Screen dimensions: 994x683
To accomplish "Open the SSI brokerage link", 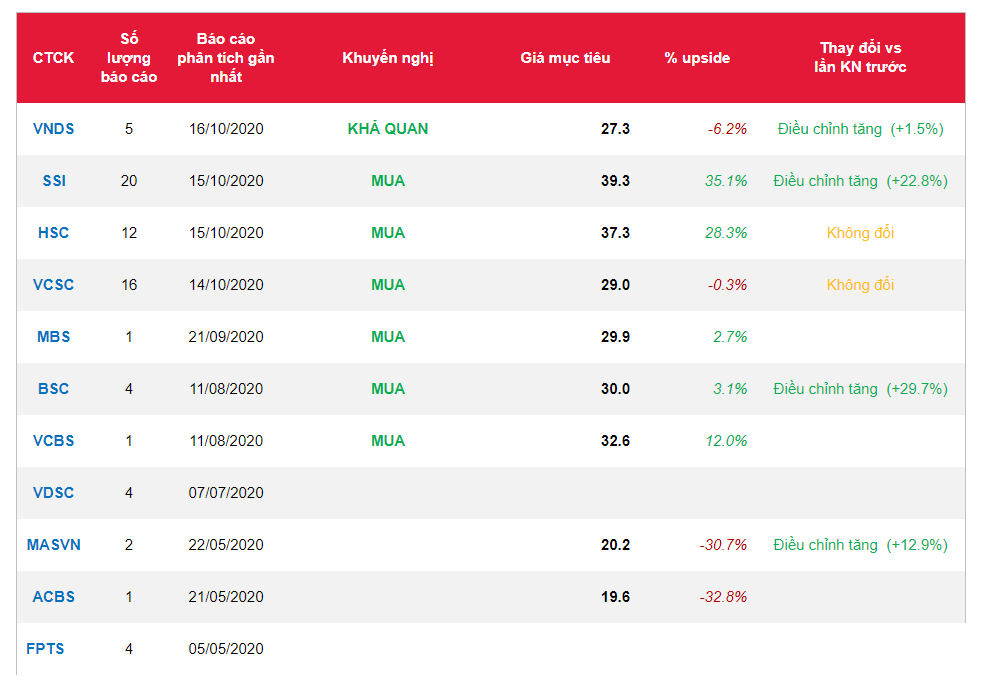I will click(54, 181).
